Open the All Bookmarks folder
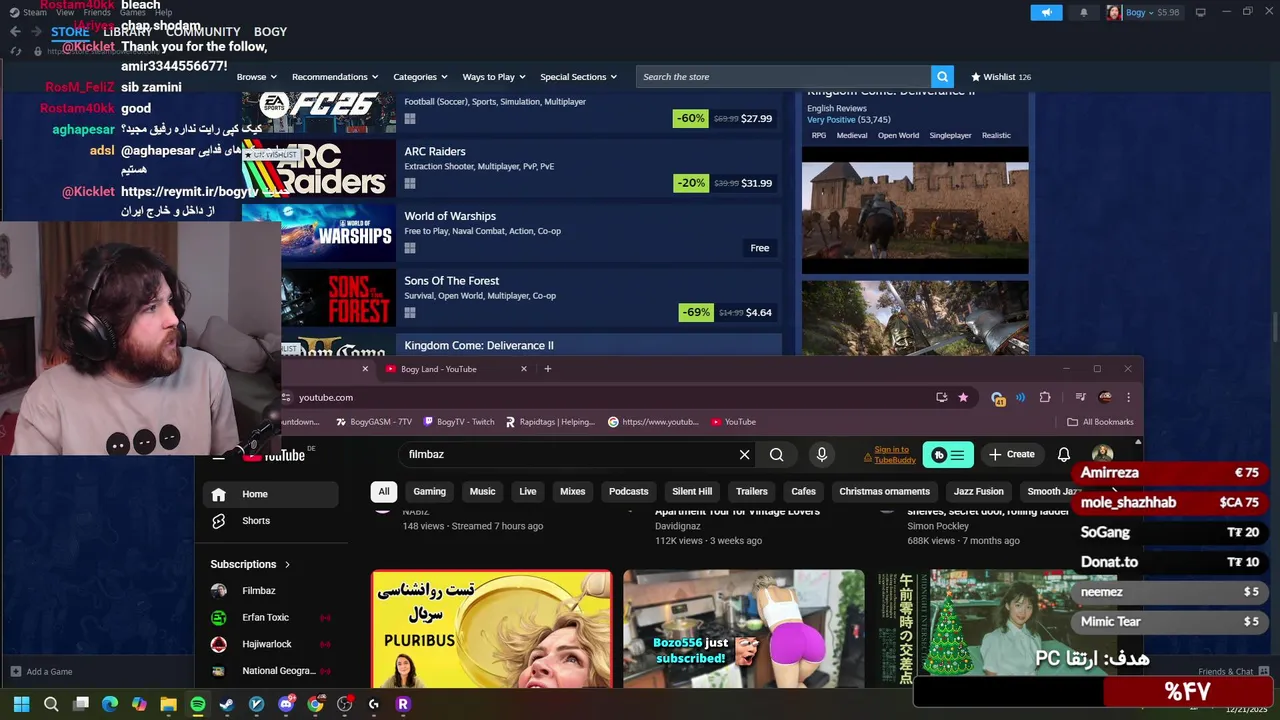 pyautogui.click(x=1100, y=422)
